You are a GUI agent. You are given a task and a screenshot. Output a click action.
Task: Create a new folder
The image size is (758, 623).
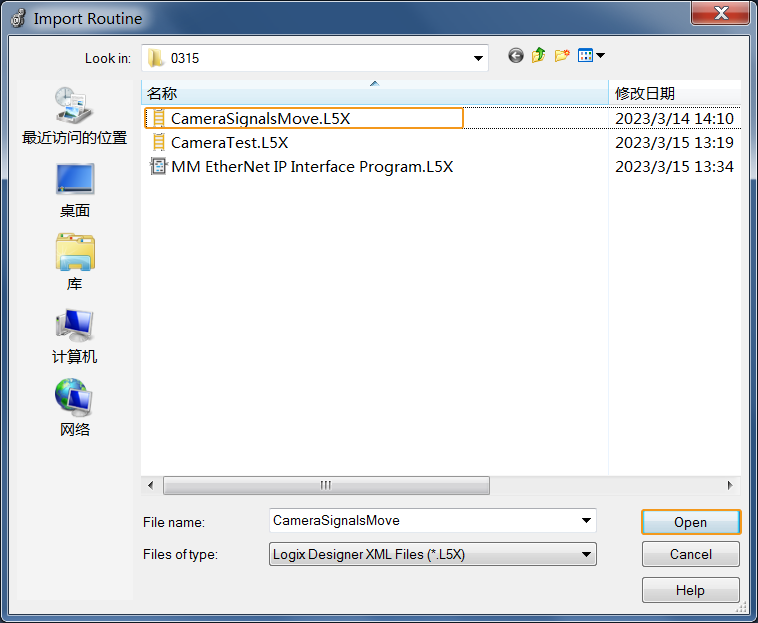point(562,56)
